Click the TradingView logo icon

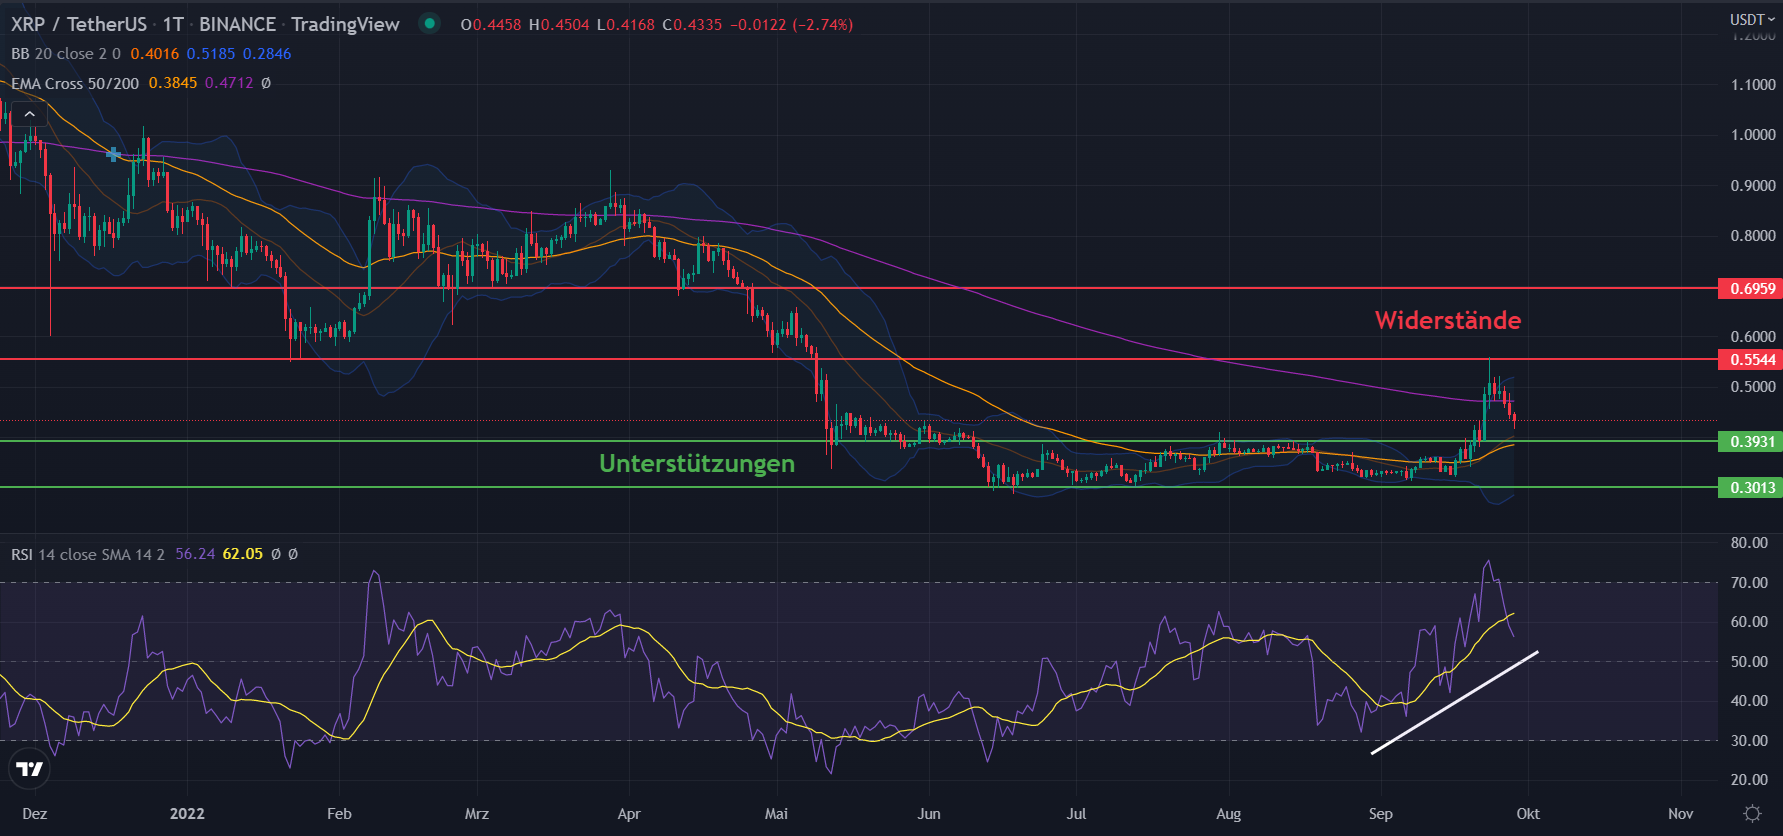point(30,768)
